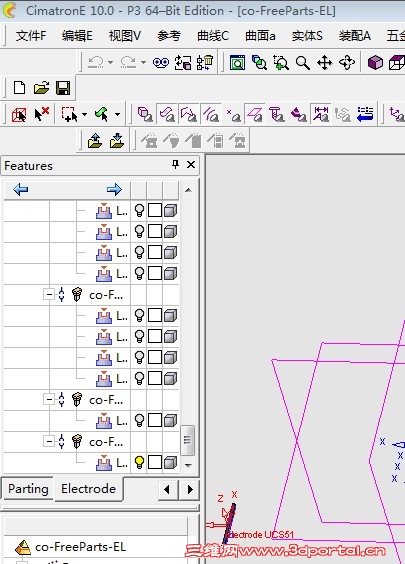Select the plain magnifier zoom tool
The image size is (405, 564).
303,63
